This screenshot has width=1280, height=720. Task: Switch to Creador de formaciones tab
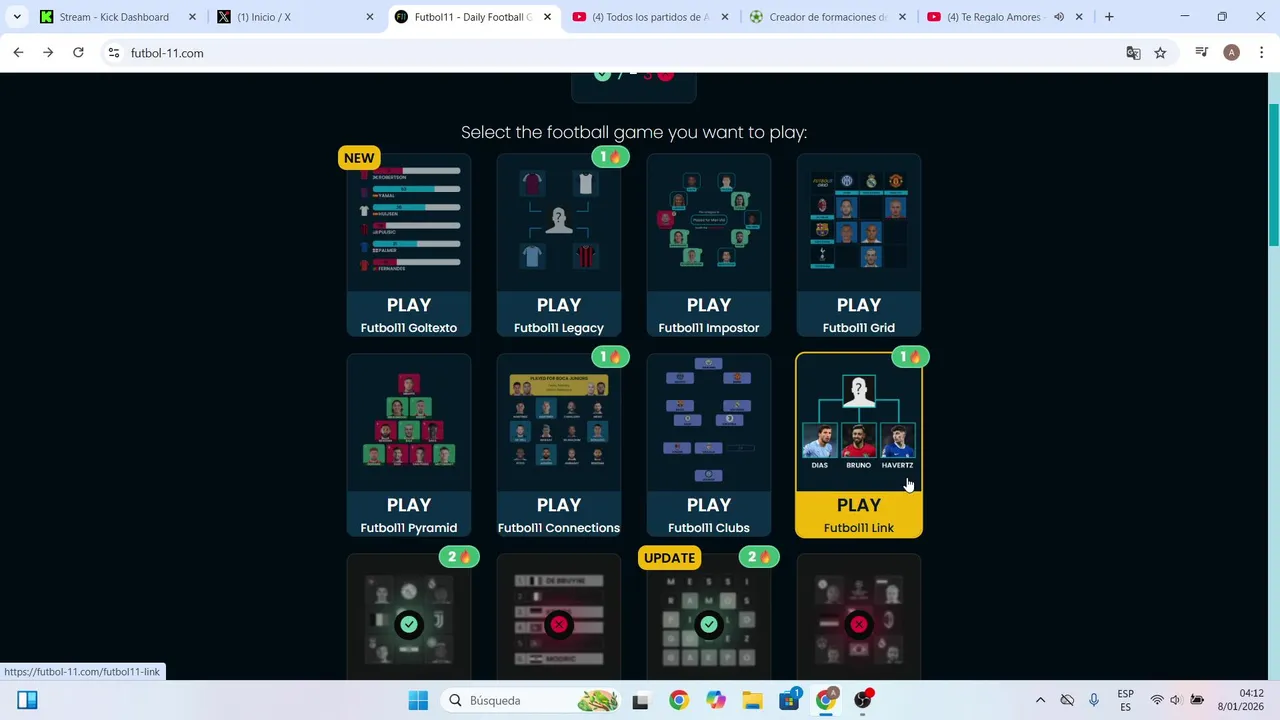click(x=828, y=17)
